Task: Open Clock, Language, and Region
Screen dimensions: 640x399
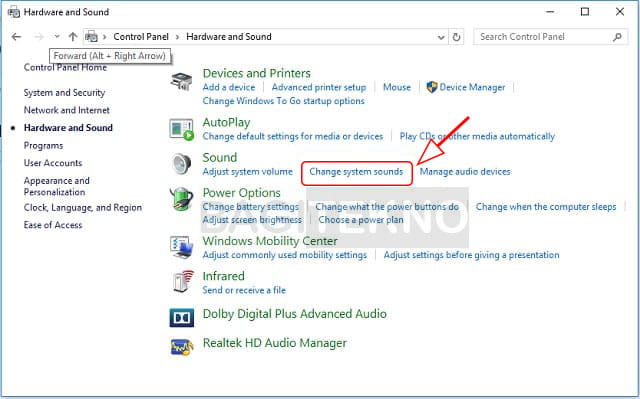Action: pyautogui.click(x=83, y=208)
